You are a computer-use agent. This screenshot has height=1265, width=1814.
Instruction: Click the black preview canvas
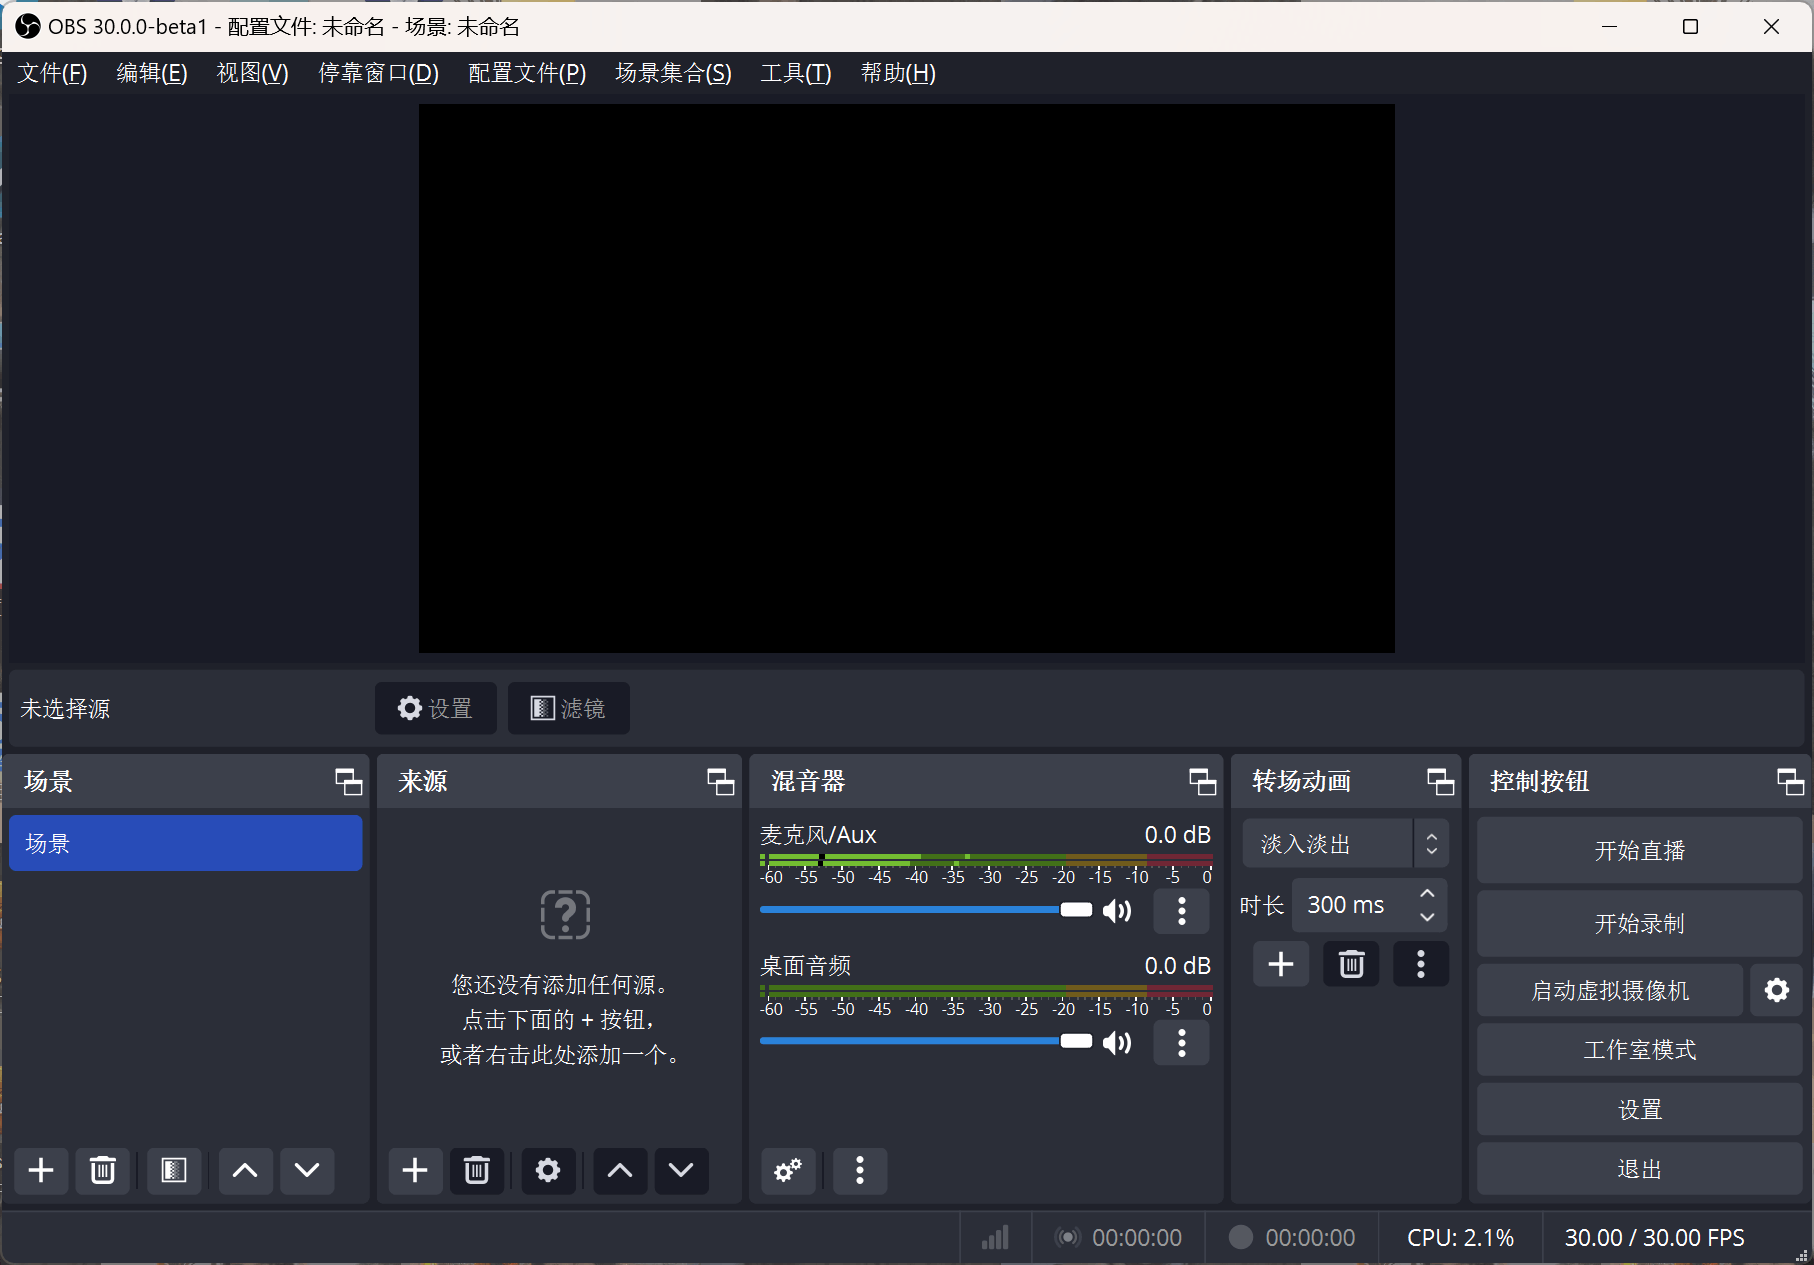(x=907, y=378)
